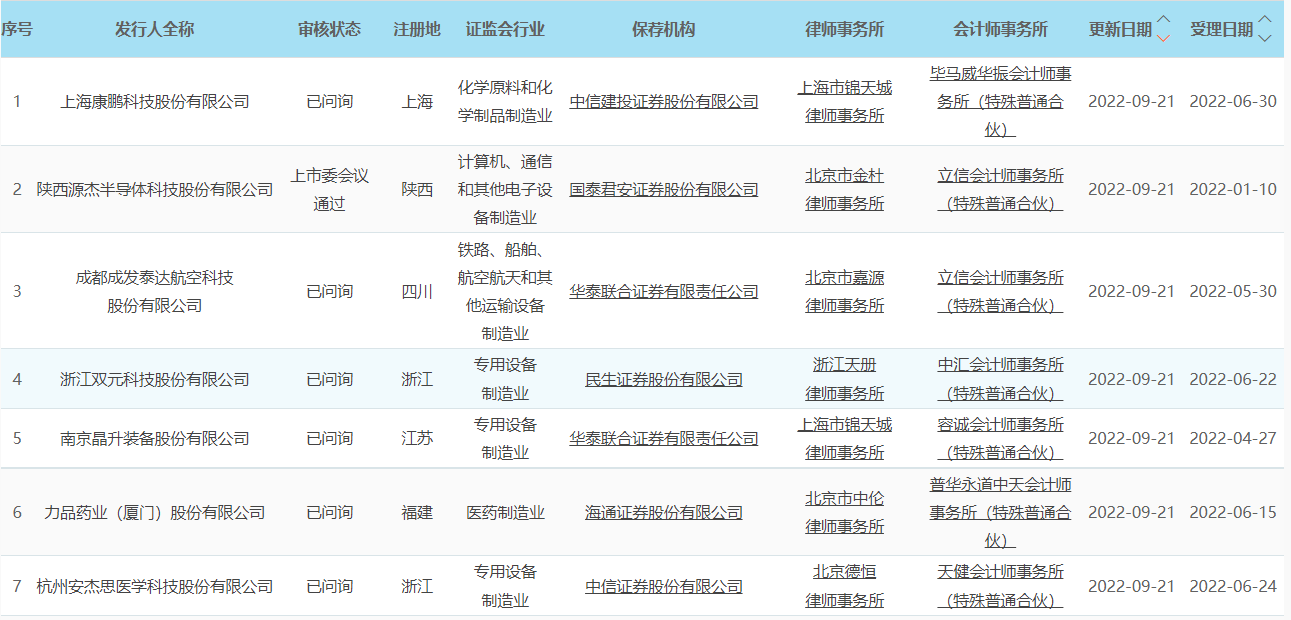Click industry 计算机、通信和其他电子设备制造业

pyautogui.click(x=505, y=189)
